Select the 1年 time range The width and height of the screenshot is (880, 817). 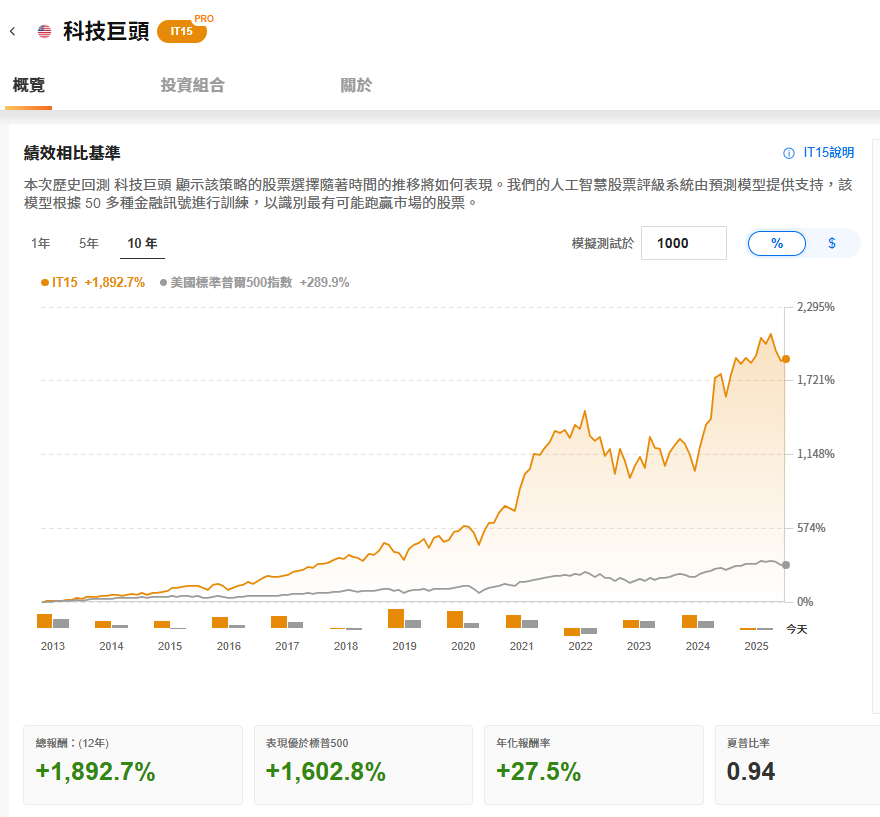[40, 244]
